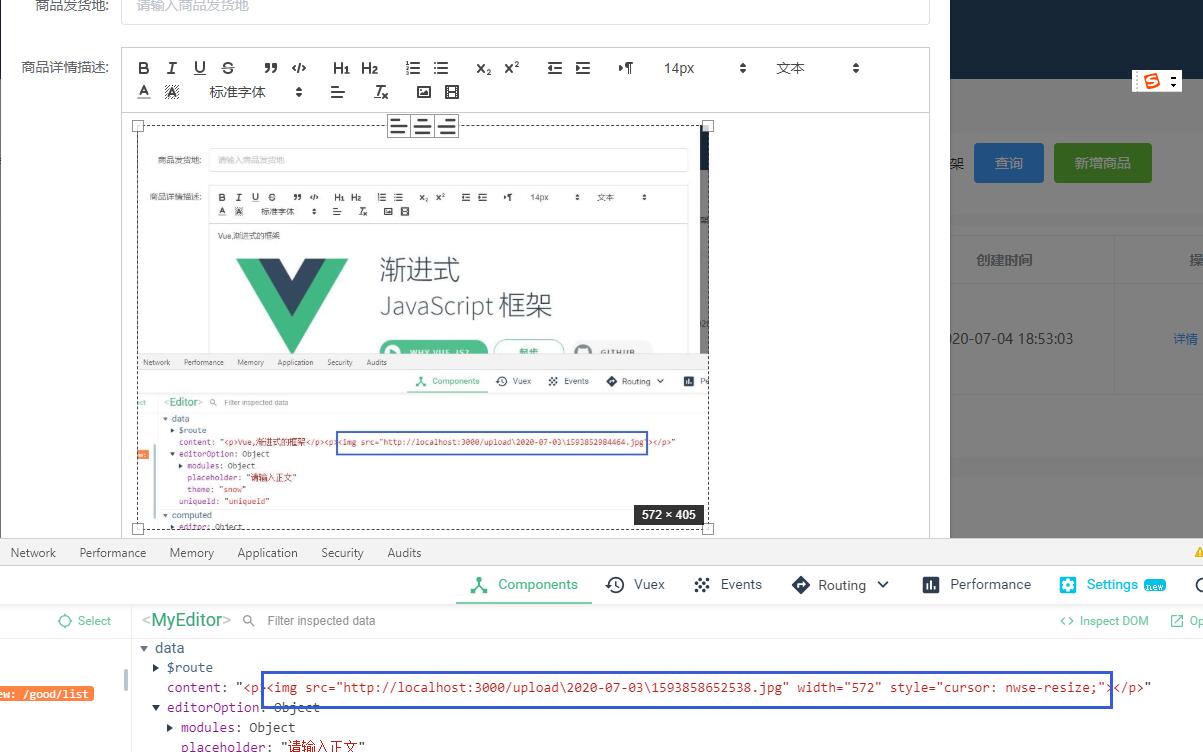This screenshot has width=1203, height=752.
Task: Apply Heading 1 formatting
Action: pyautogui.click(x=341, y=68)
